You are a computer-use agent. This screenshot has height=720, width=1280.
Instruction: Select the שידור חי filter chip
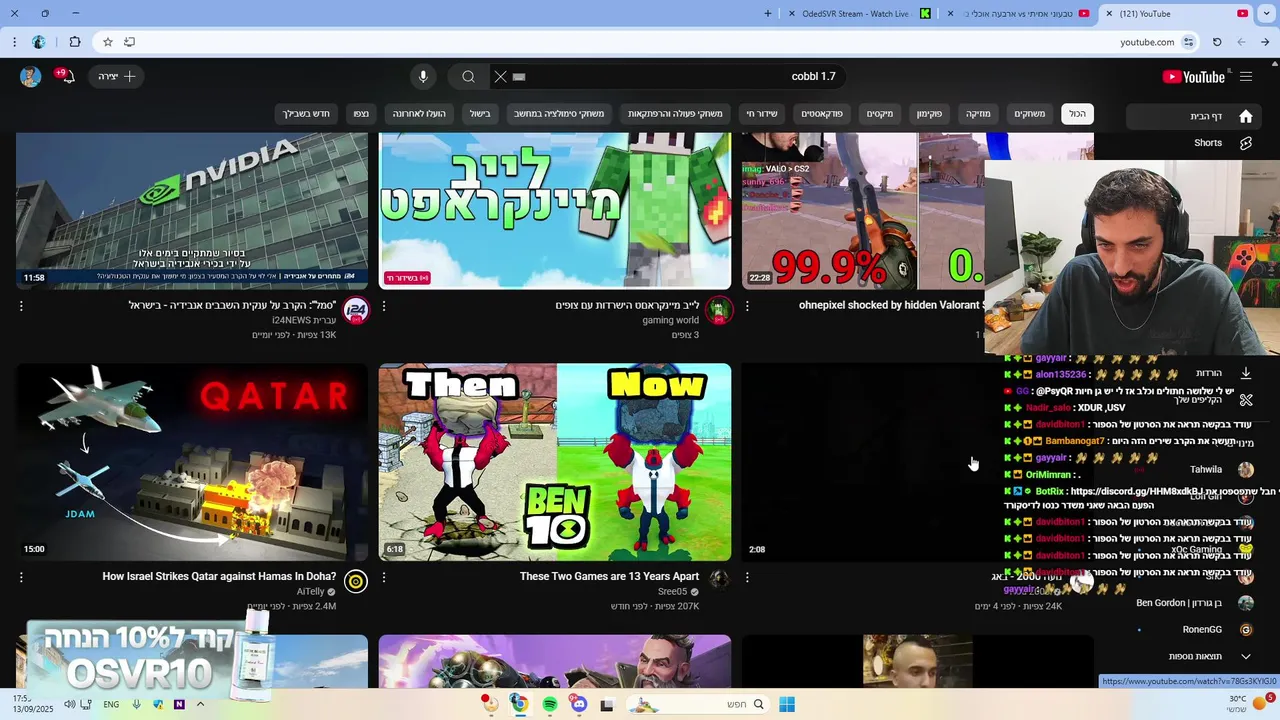(x=762, y=114)
